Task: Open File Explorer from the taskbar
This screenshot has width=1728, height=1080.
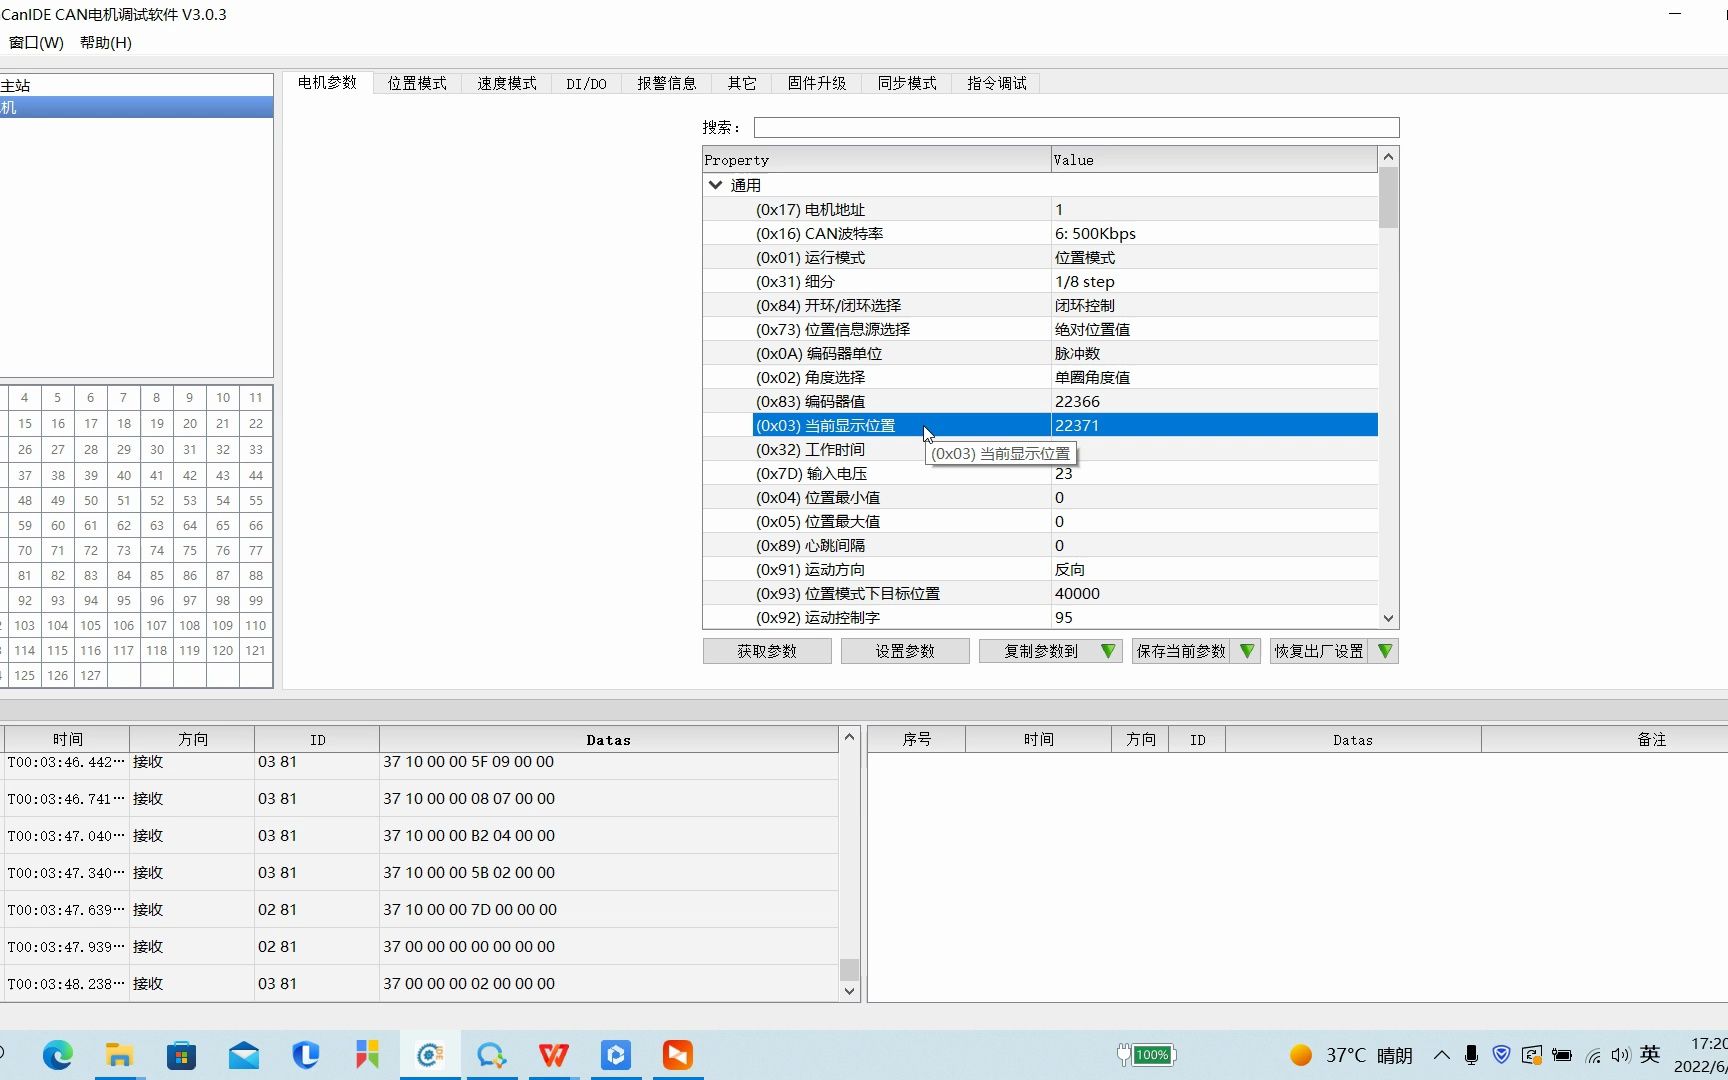Action: coord(119,1054)
